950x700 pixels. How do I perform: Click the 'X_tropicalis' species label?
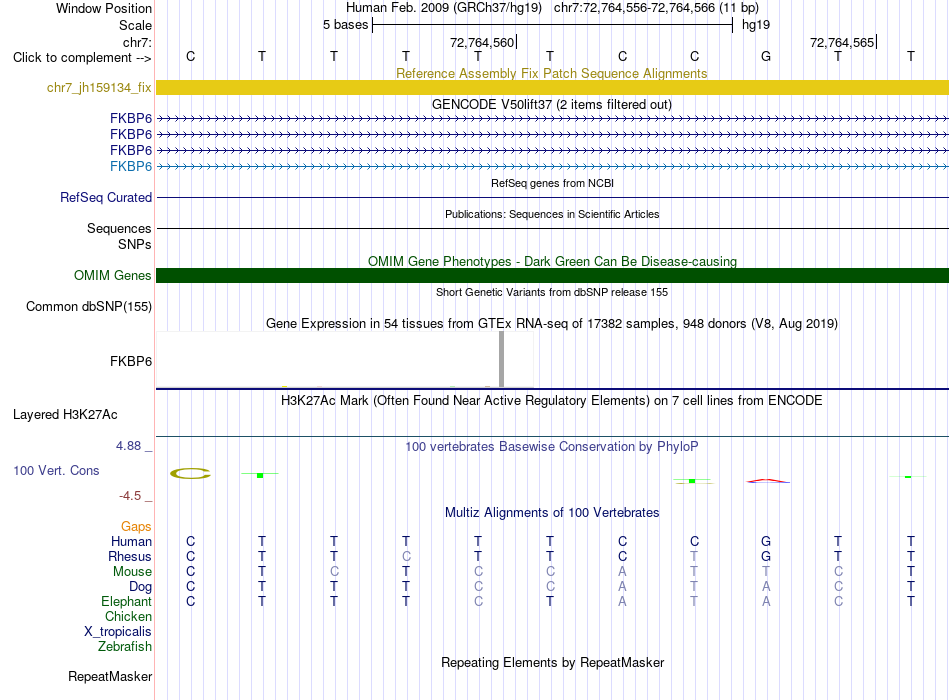tap(118, 632)
